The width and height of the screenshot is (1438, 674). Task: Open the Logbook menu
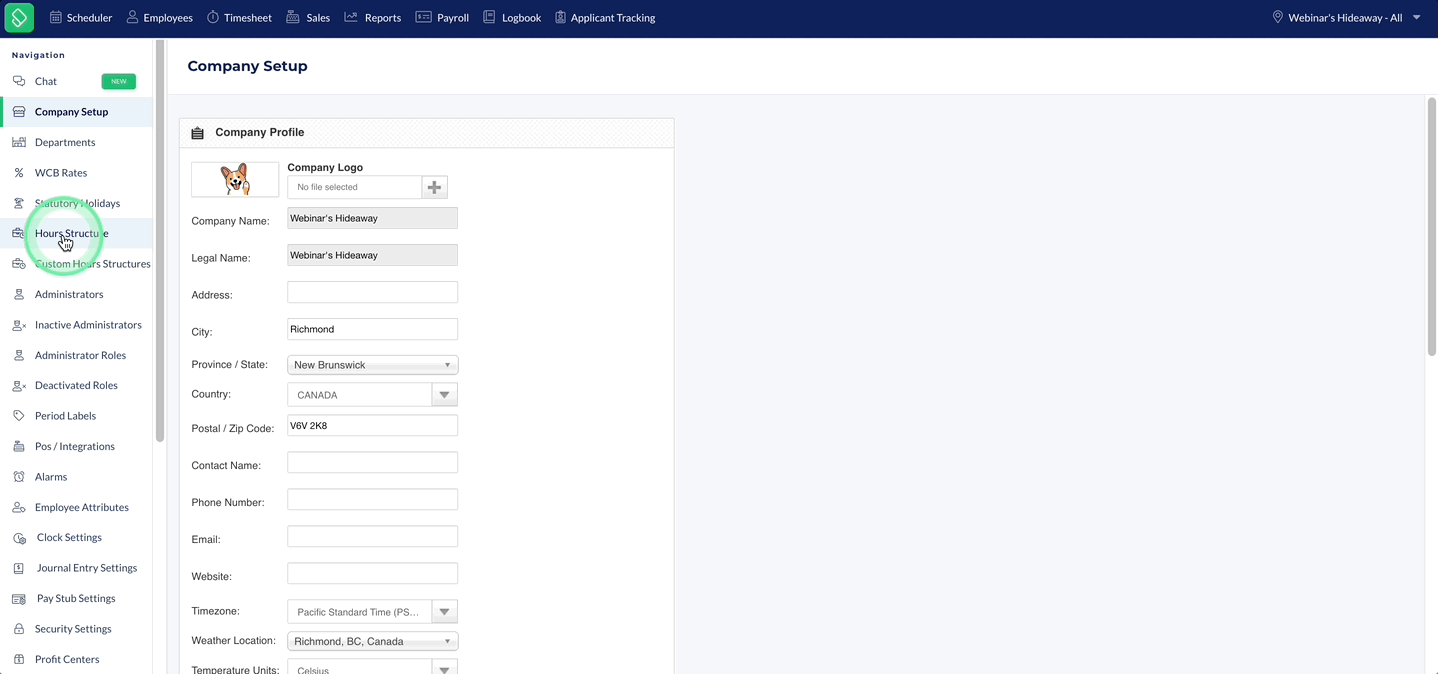click(512, 17)
